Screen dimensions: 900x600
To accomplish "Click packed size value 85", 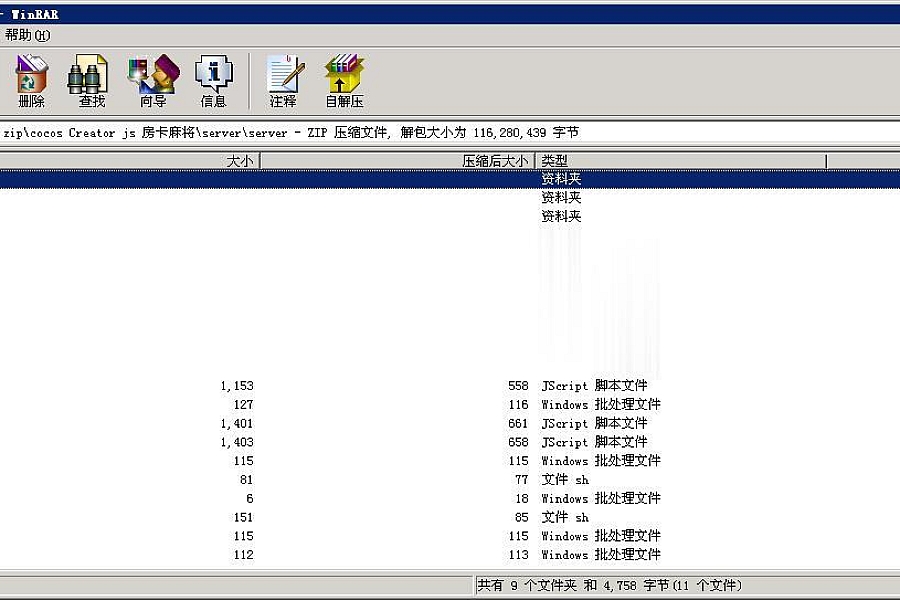I will (521, 517).
